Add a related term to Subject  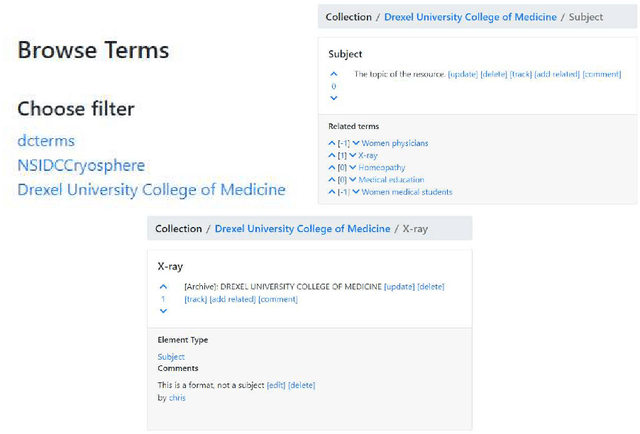557,74
